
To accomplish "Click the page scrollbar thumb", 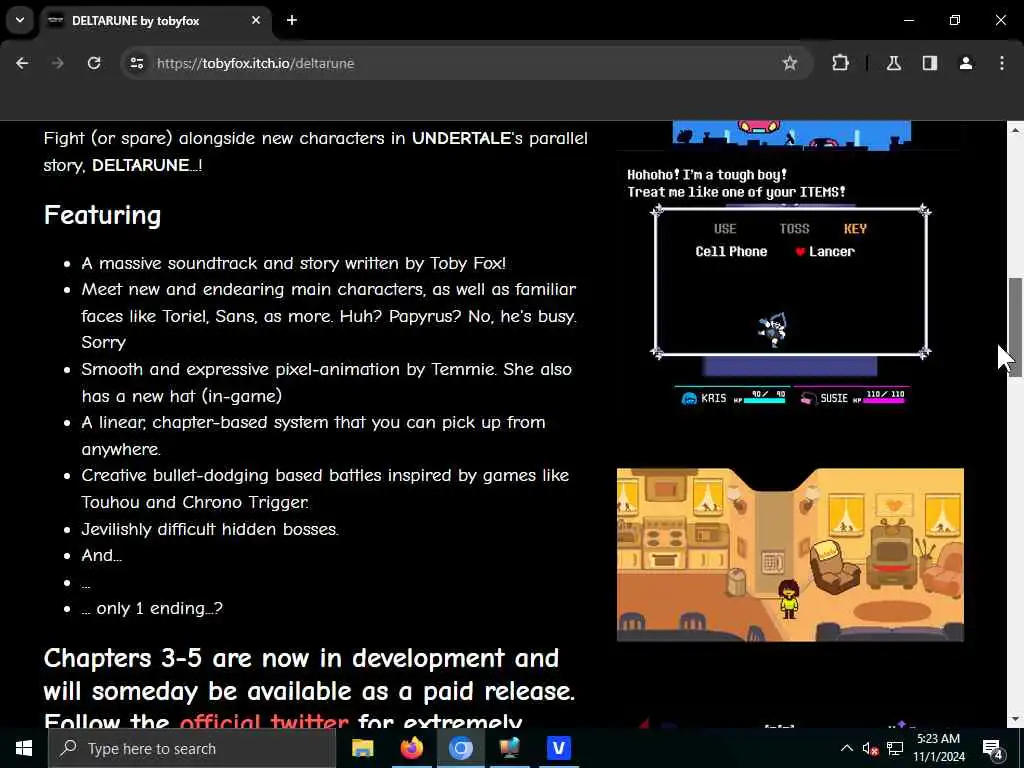I will tap(1015, 327).
